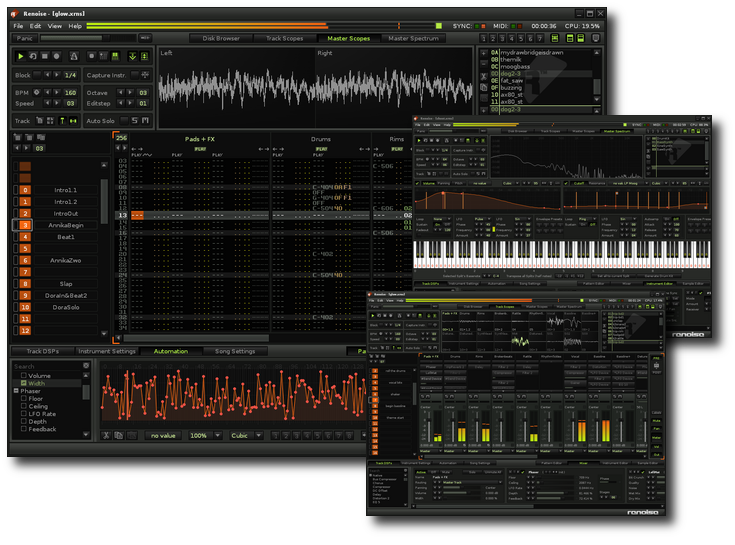Switch to the Disk Browser tab
The width and height of the screenshot is (735, 545).
221,38
